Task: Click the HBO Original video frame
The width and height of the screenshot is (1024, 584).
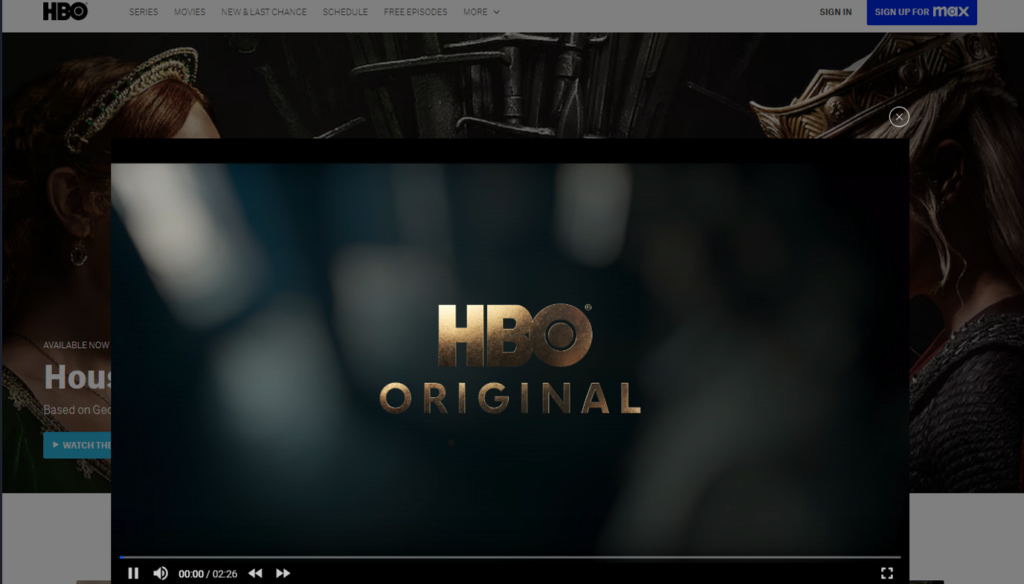Action: click(x=510, y=358)
